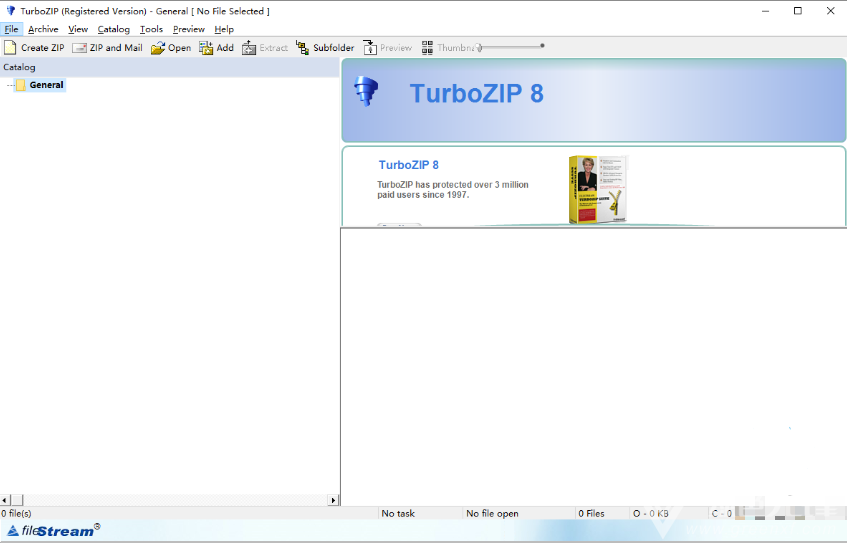Open the Archive menu

click(x=43, y=29)
